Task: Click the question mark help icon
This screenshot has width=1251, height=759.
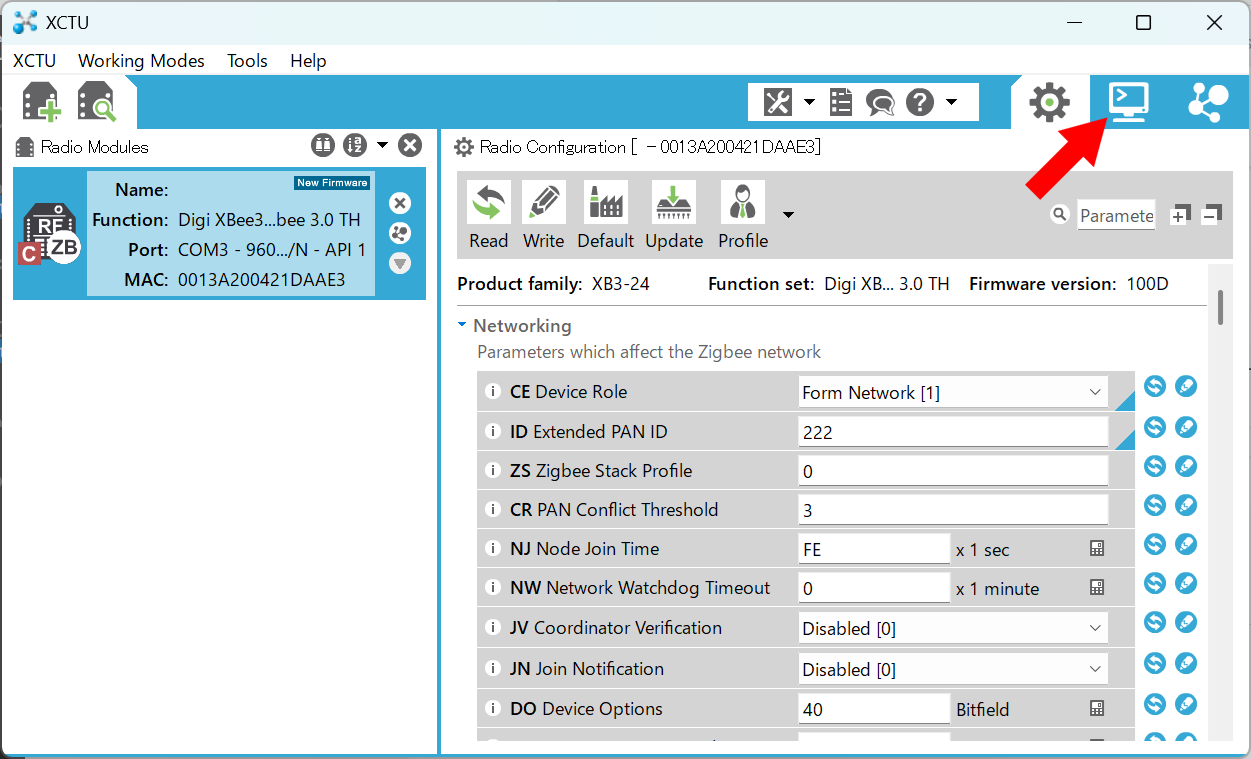Action: coord(920,102)
